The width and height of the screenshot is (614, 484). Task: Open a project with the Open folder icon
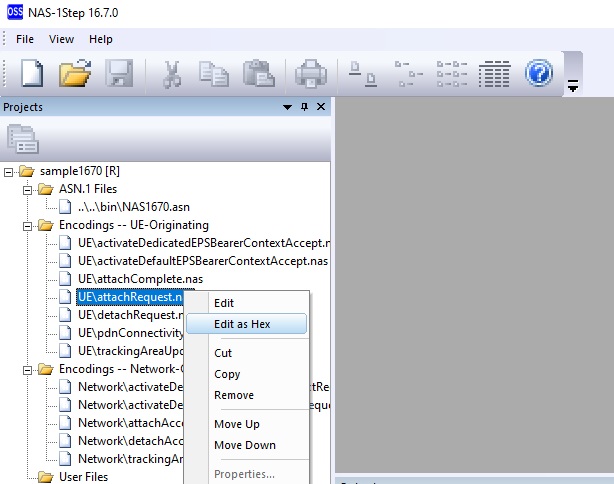(75, 73)
